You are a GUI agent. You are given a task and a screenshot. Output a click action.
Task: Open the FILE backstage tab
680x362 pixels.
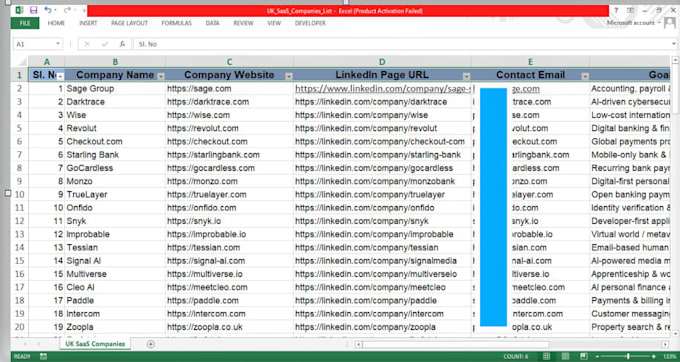pyautogui.click(x=25, y=23)
